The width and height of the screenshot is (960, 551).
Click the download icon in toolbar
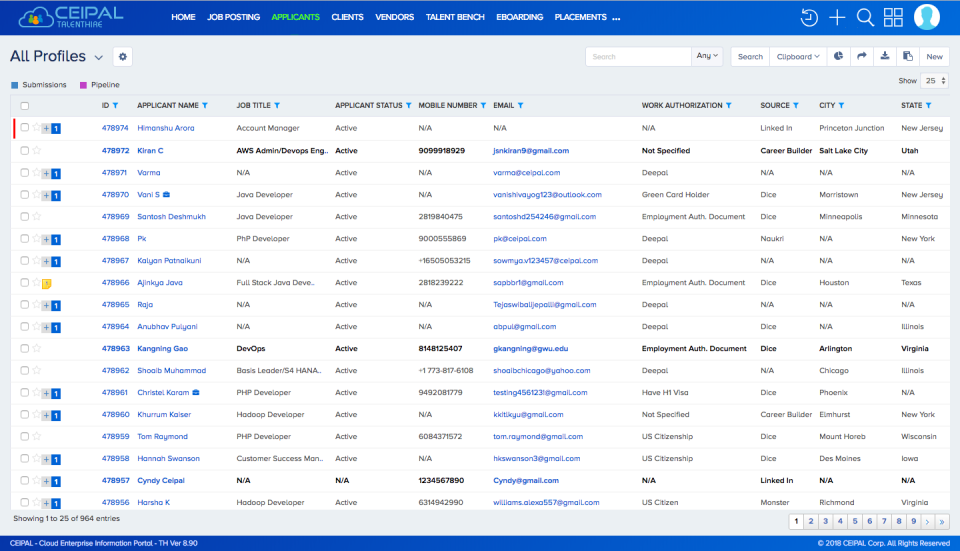coord(885,56)
